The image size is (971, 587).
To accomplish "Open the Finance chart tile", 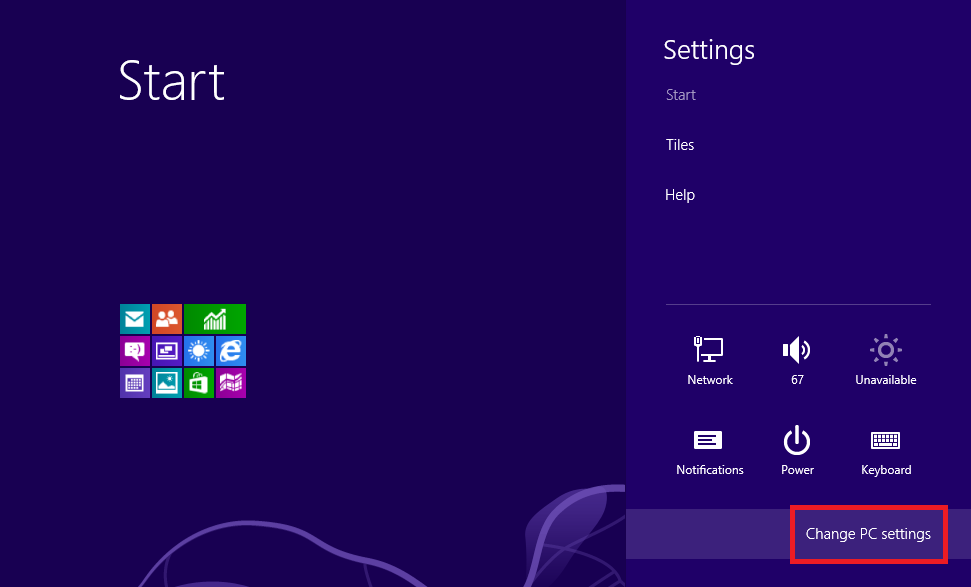I will [x=215, y=319].
